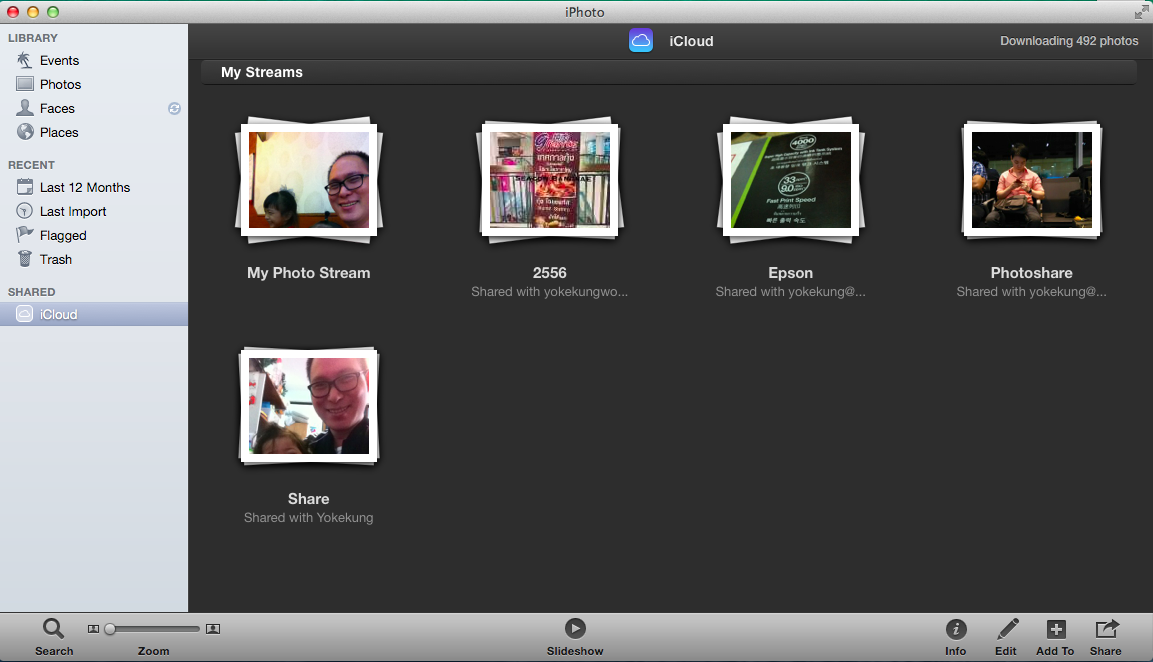The image size is (1153, 662).
Task: Adjust the Zoom slider handle
Action: pyautogui.click(x=110, y=629)
